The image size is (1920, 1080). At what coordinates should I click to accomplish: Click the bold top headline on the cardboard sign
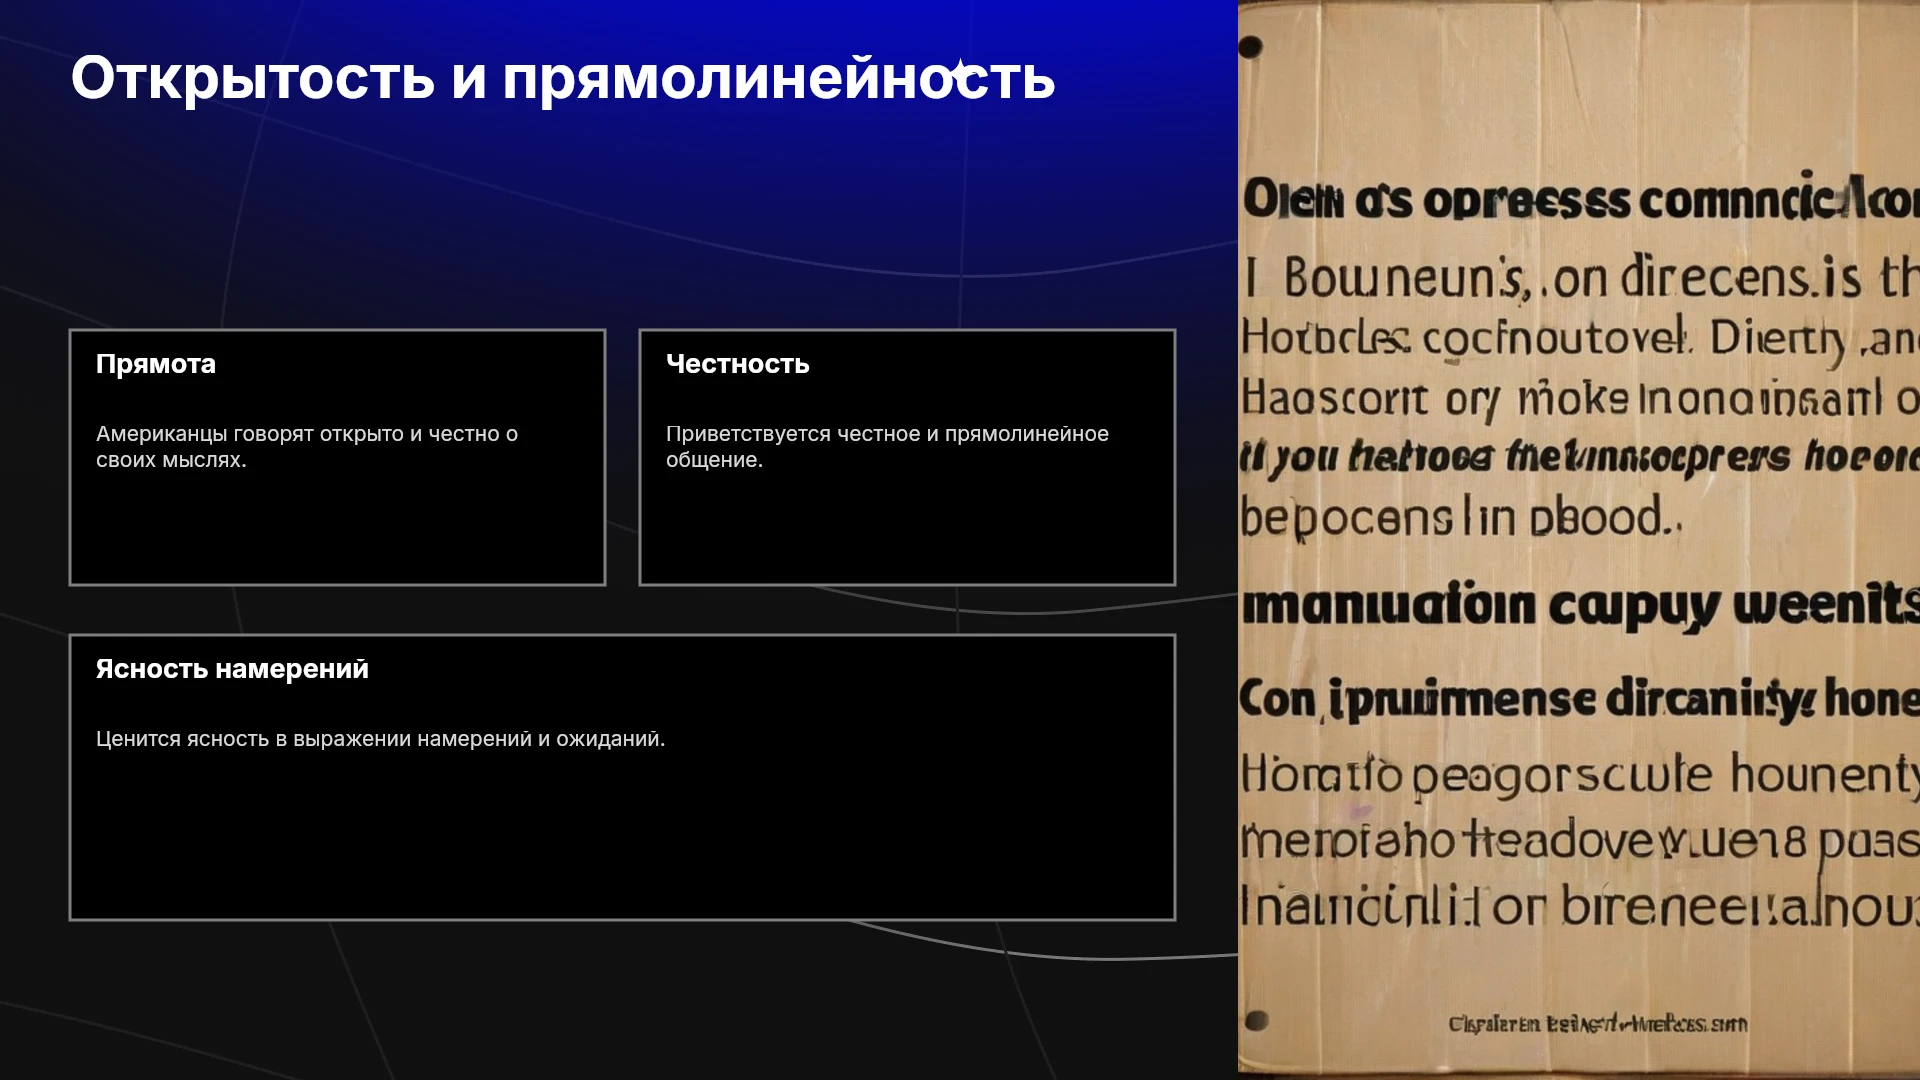(x=1580, y=198)
